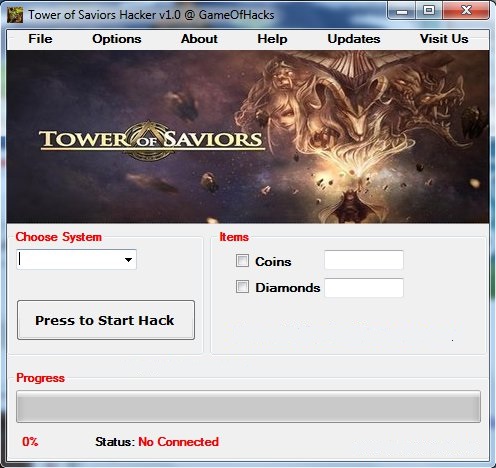Screen dimensions: 496x468
Task: Click the 'Progress' section label
Action: [x=40, y=378]
